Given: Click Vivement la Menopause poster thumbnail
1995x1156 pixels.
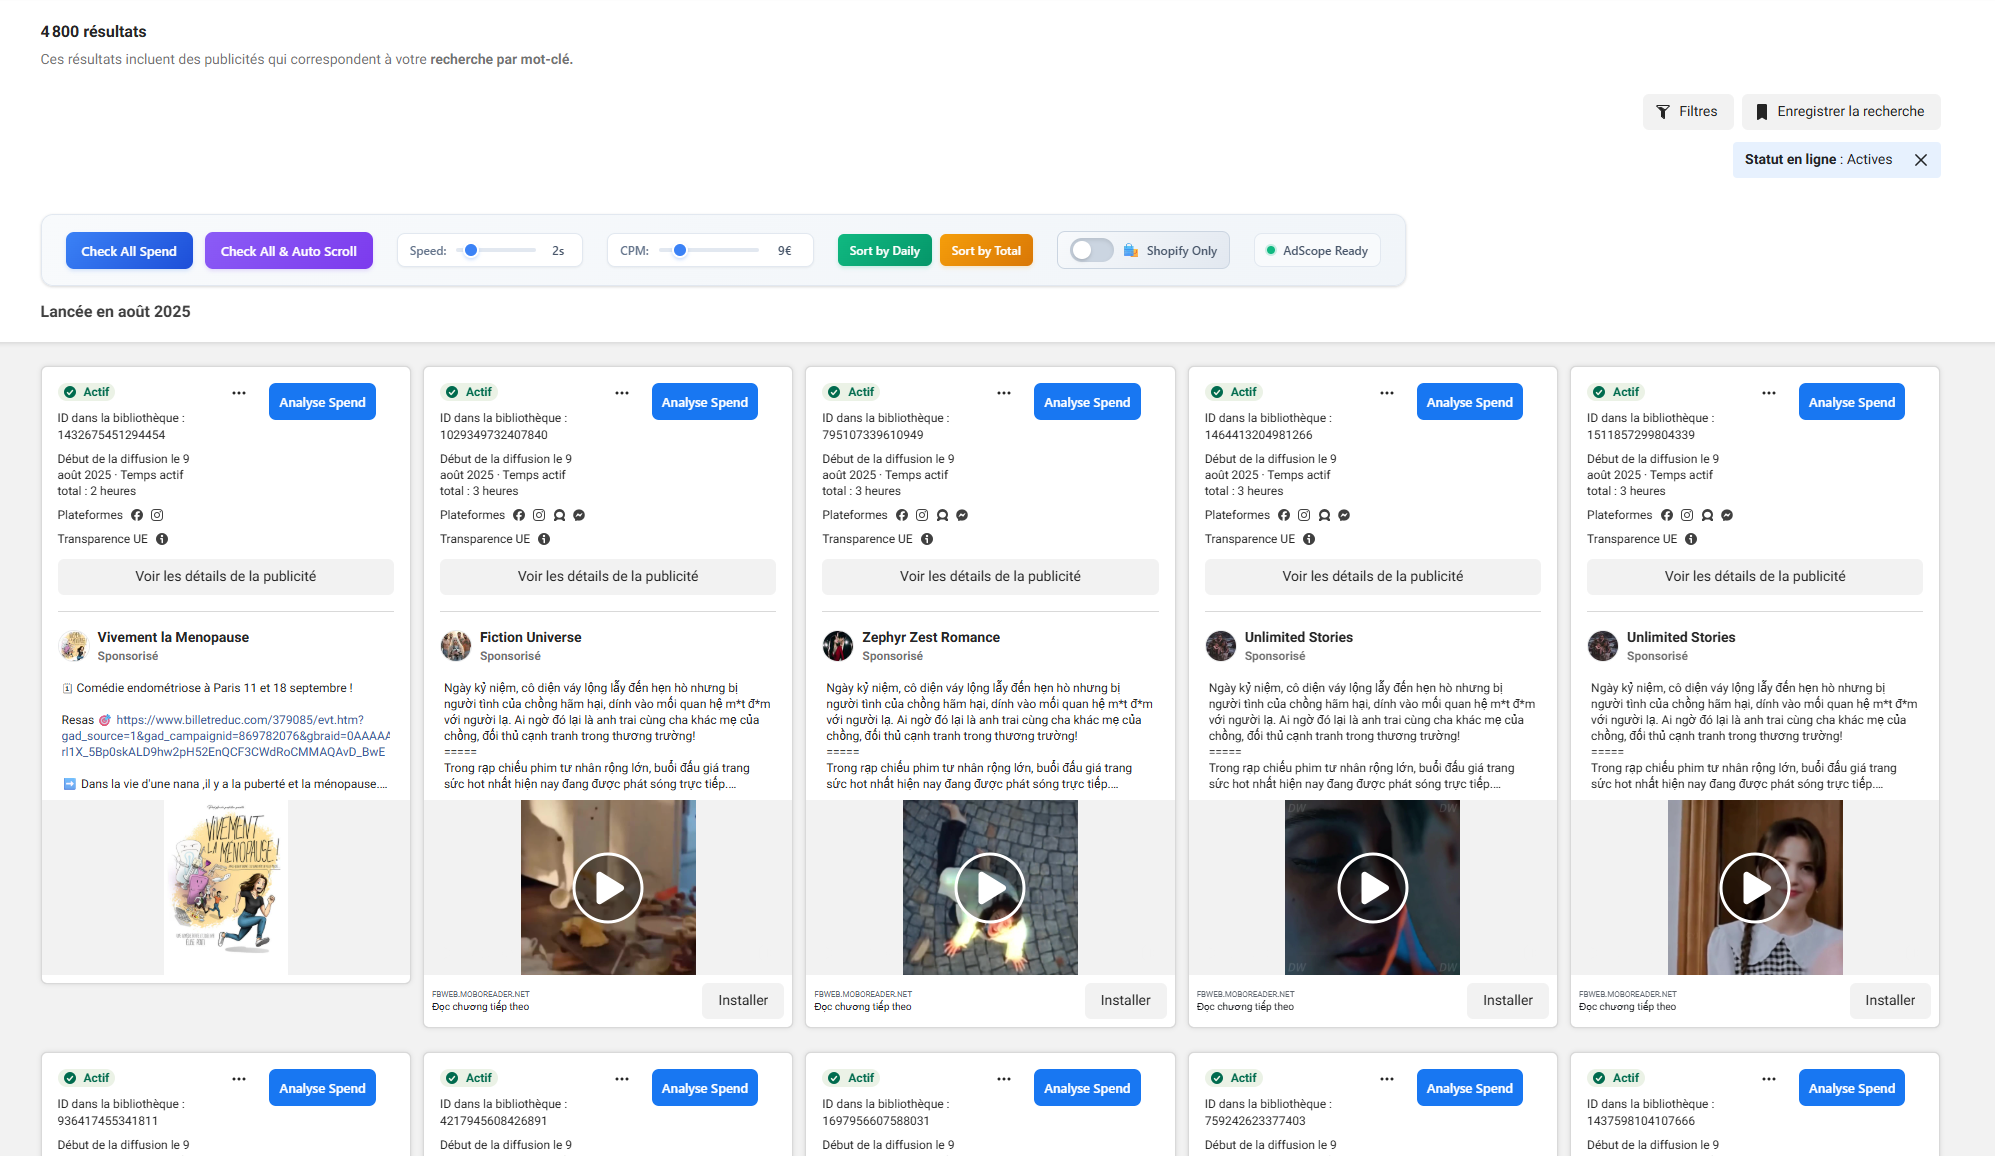Looking at the screenshot, I should pyautogui.click(x=226, y=887).
